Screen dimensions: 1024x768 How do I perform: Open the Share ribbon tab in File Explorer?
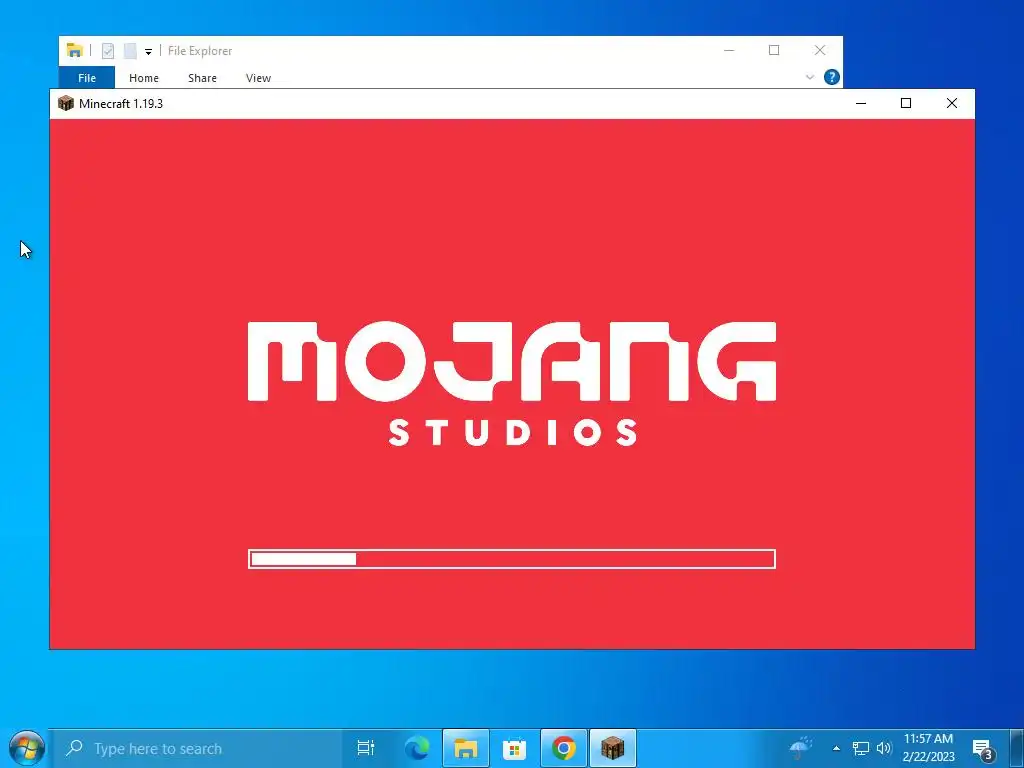(x=202, y=78)
